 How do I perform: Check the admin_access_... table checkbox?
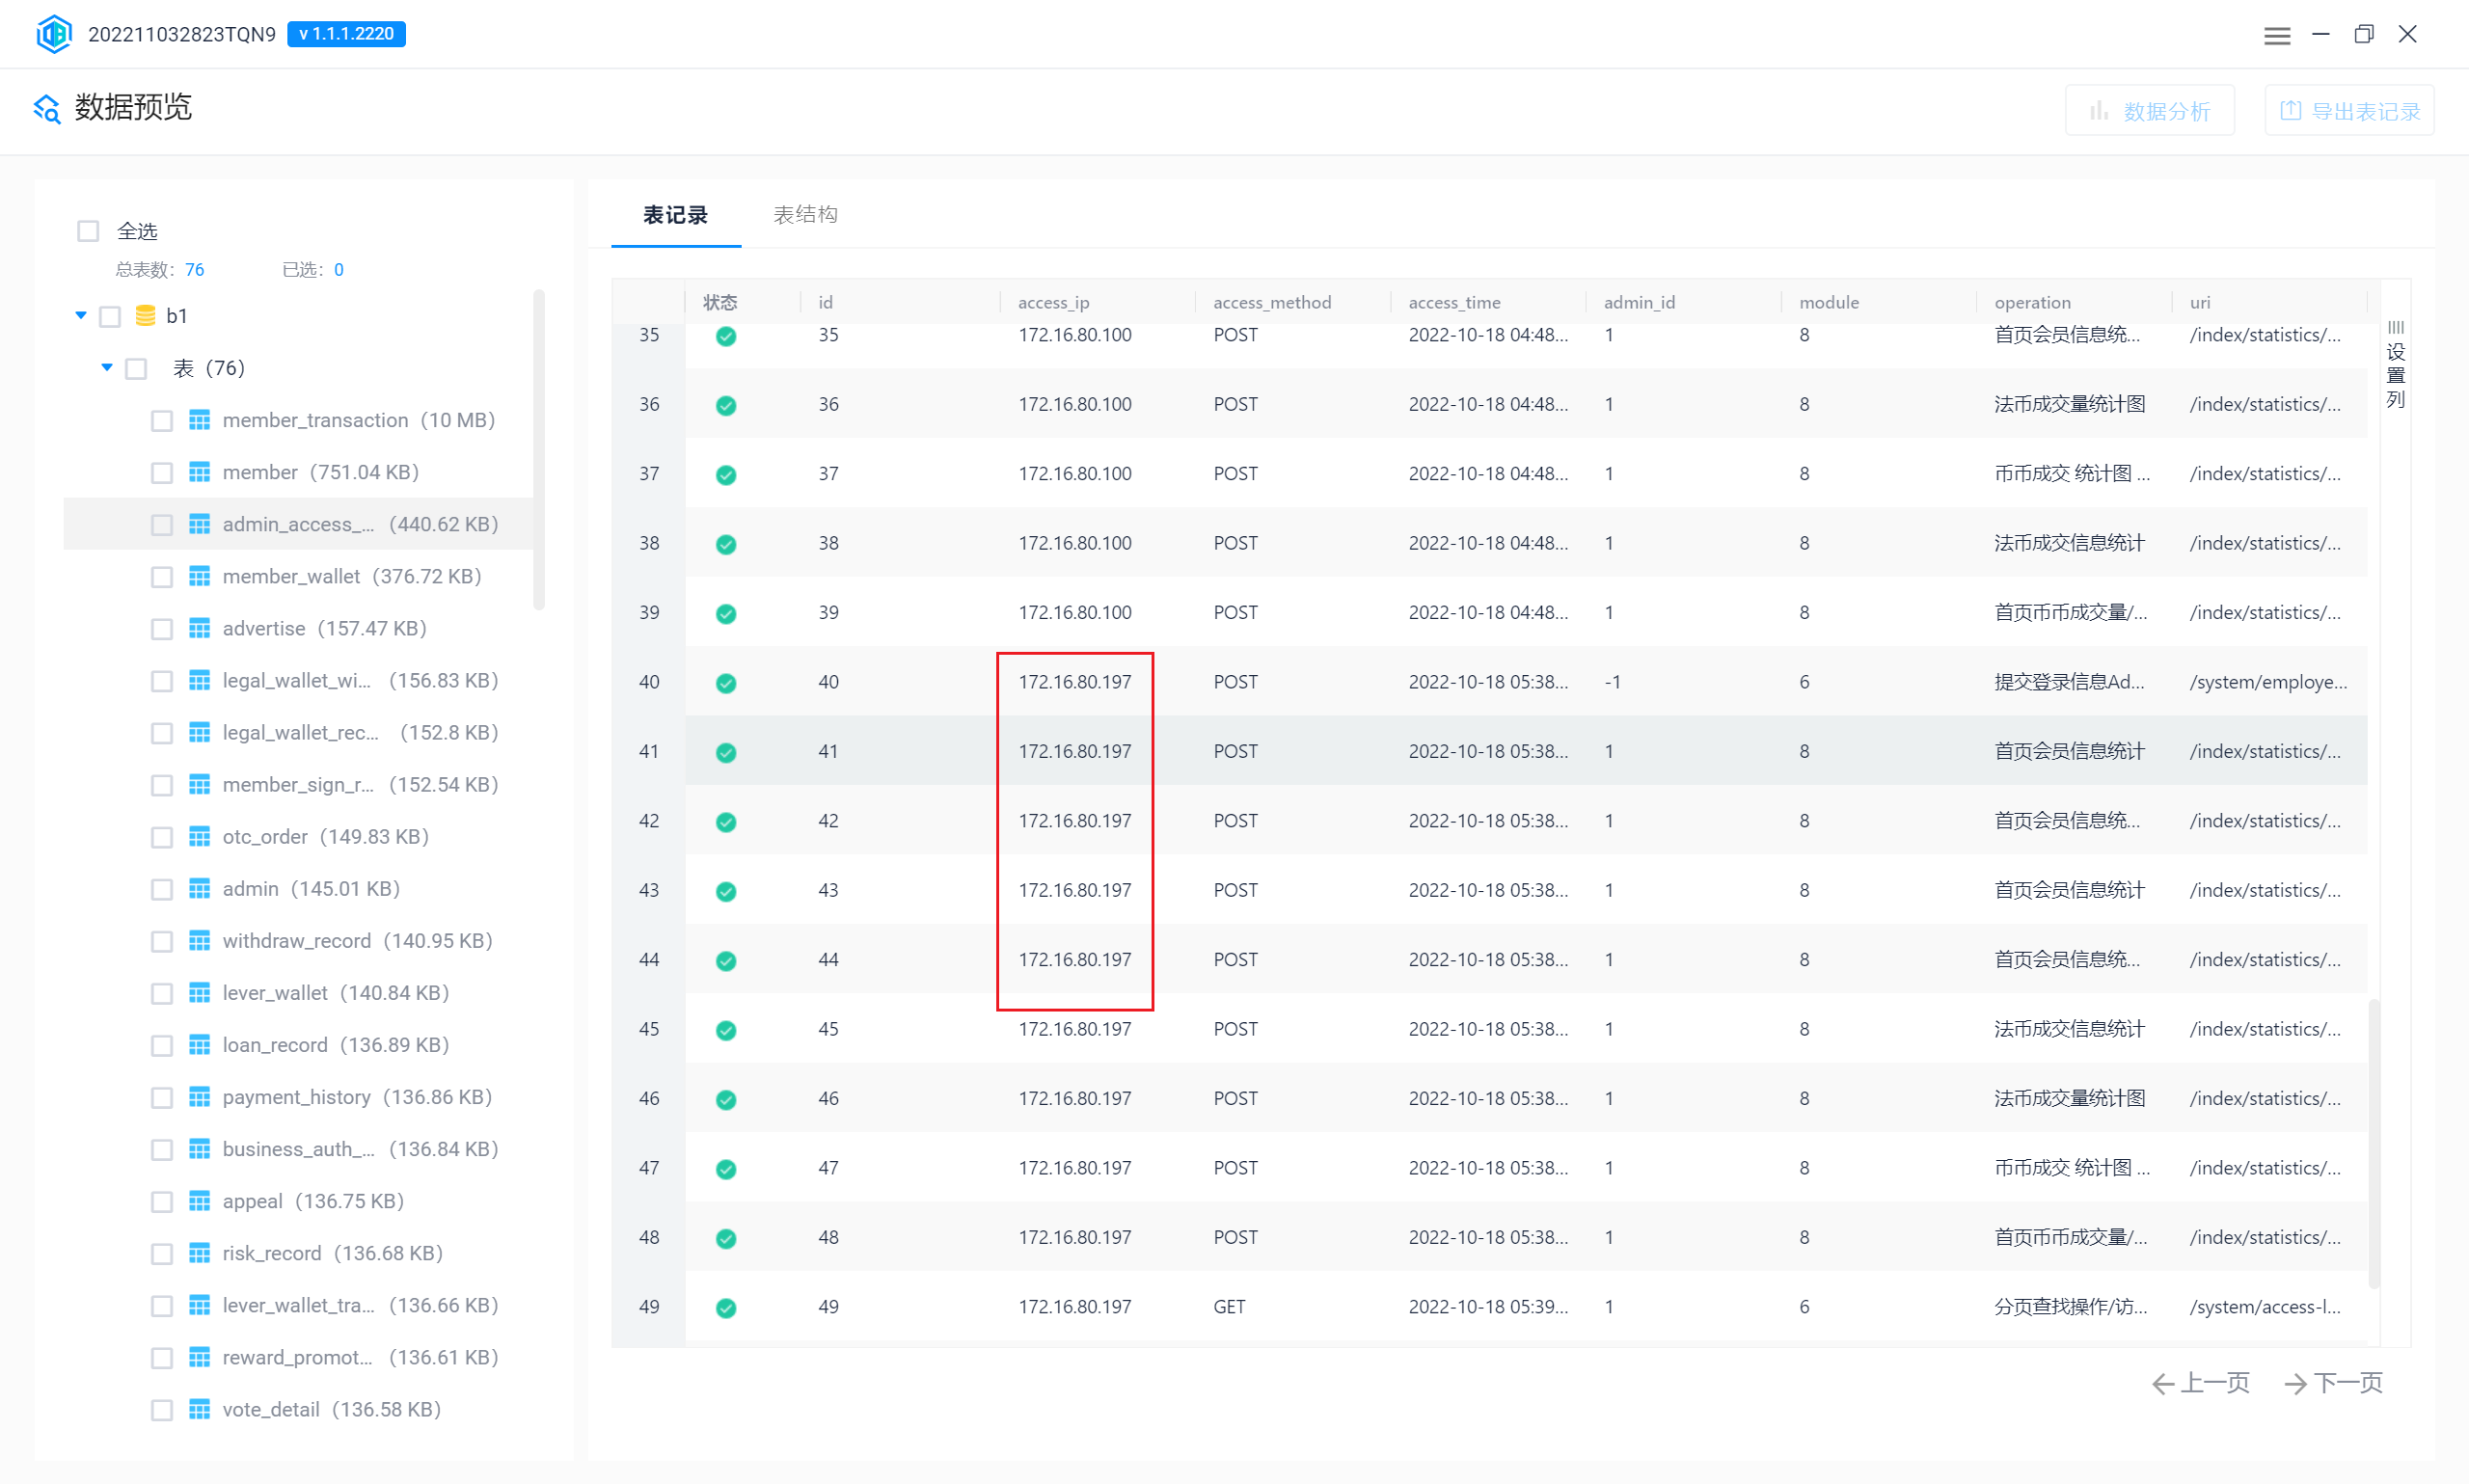click(162, 525)
